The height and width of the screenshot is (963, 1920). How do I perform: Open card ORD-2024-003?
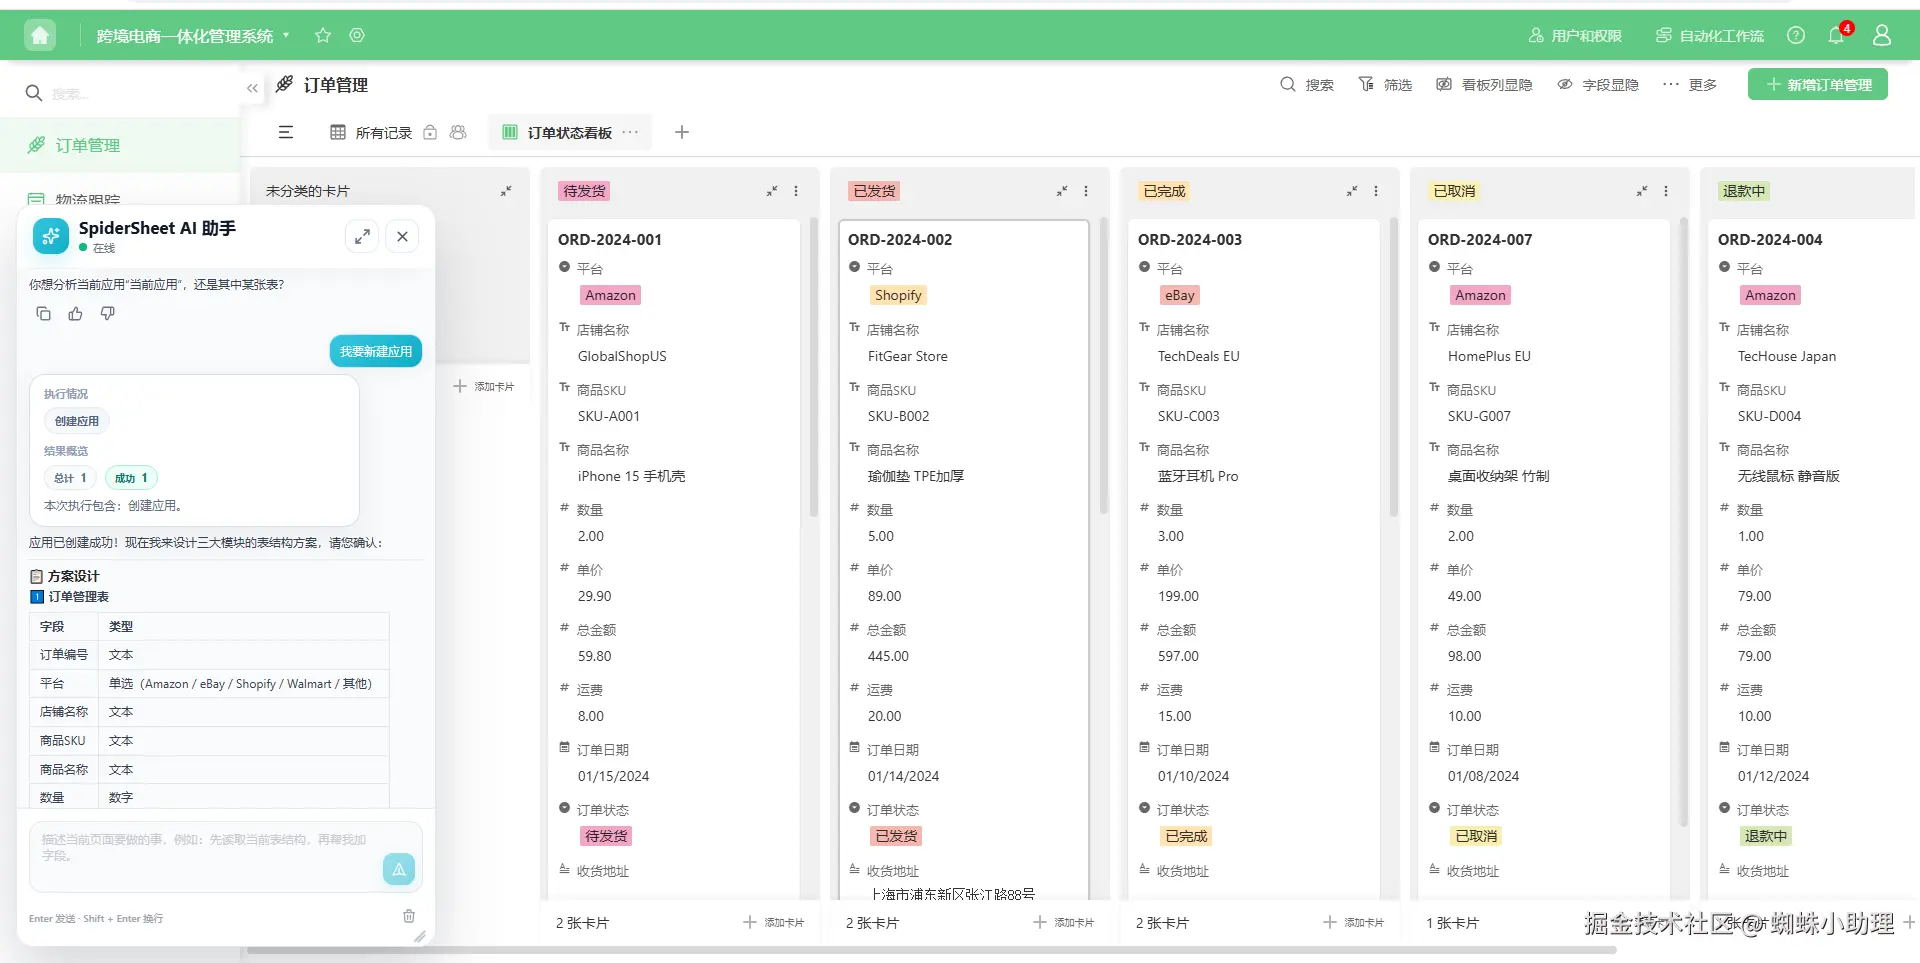pos(1254,560)
